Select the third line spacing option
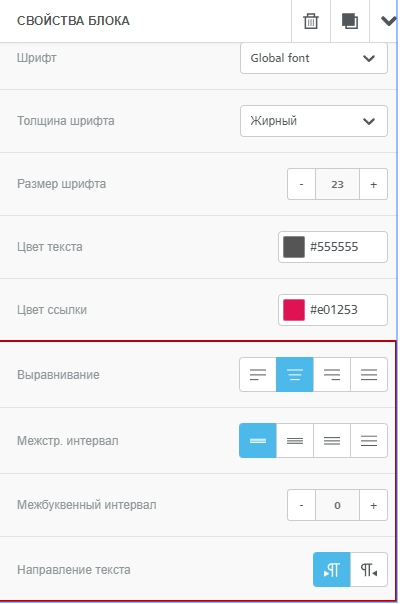 (x=332, y=441)
